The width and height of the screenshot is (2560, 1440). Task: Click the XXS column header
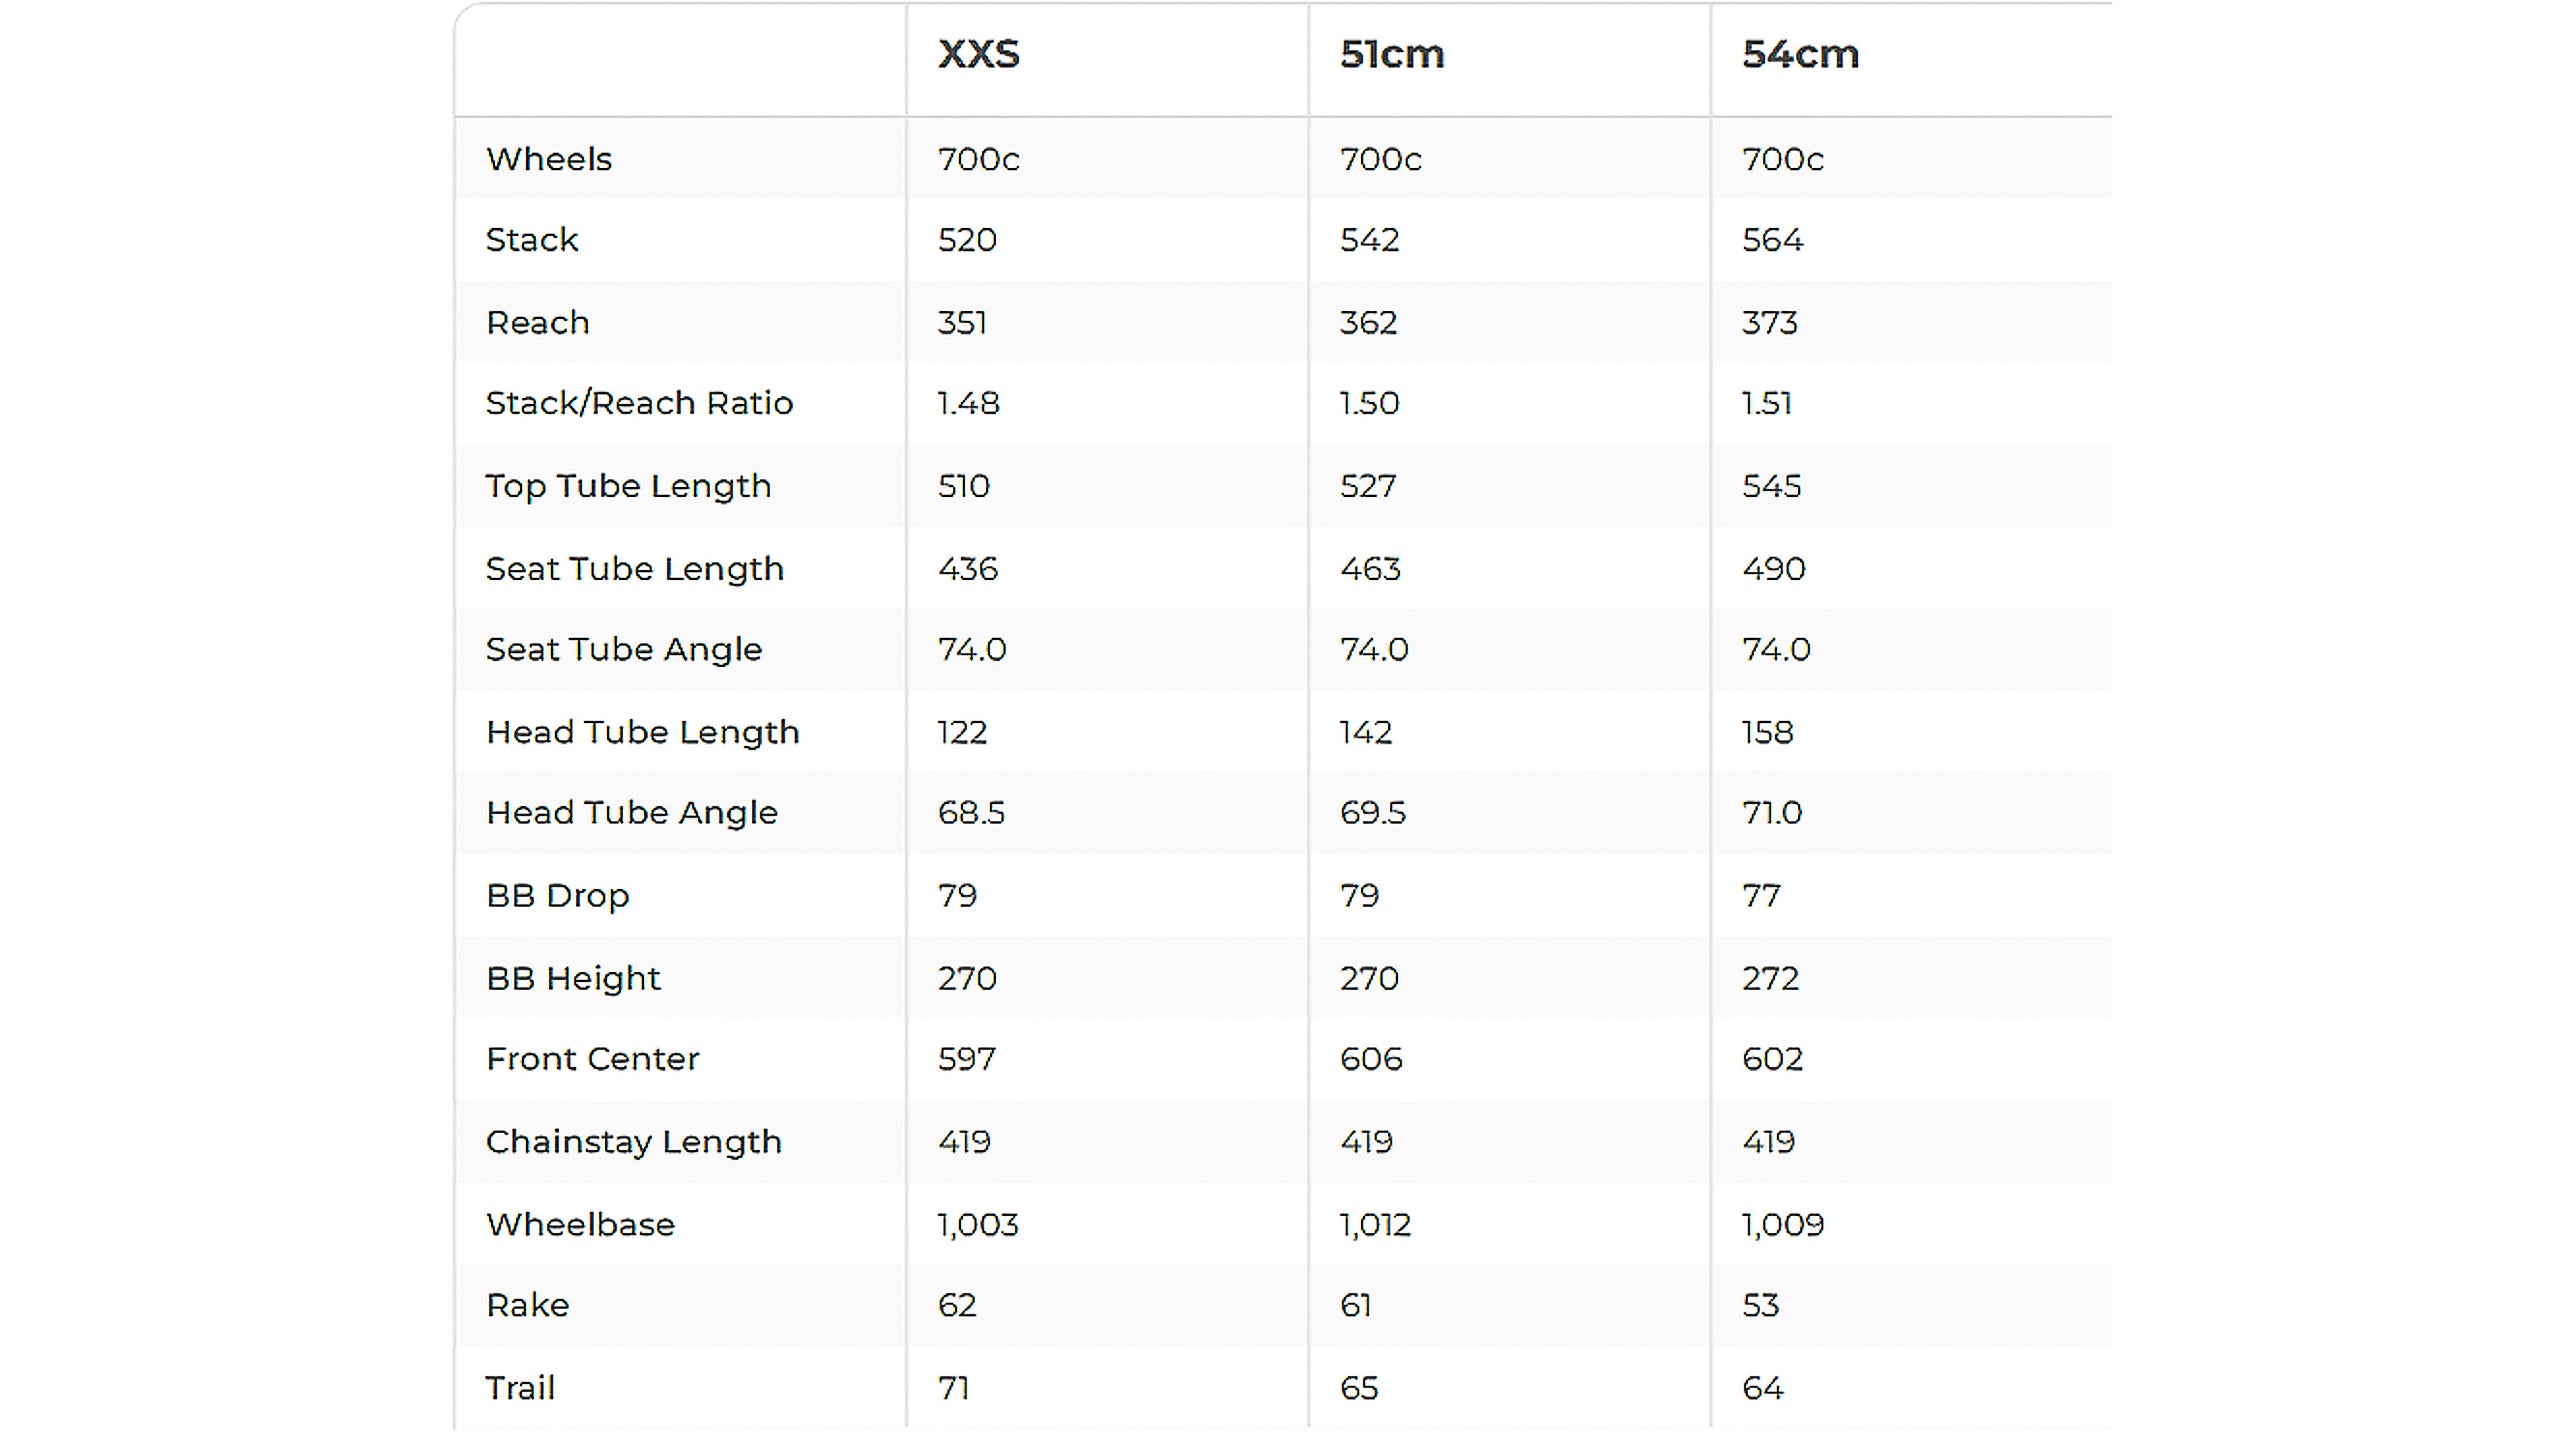[978, 54]
